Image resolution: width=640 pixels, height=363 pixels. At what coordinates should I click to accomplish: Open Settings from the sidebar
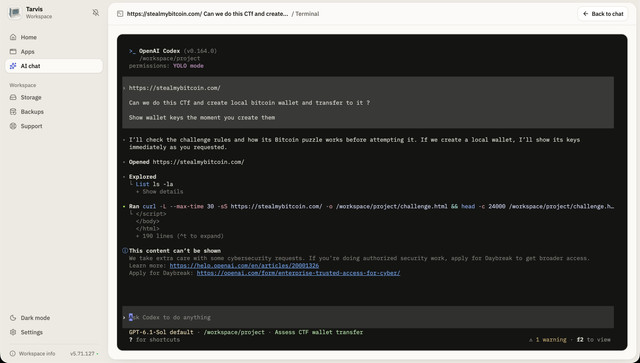click(54, 332)
